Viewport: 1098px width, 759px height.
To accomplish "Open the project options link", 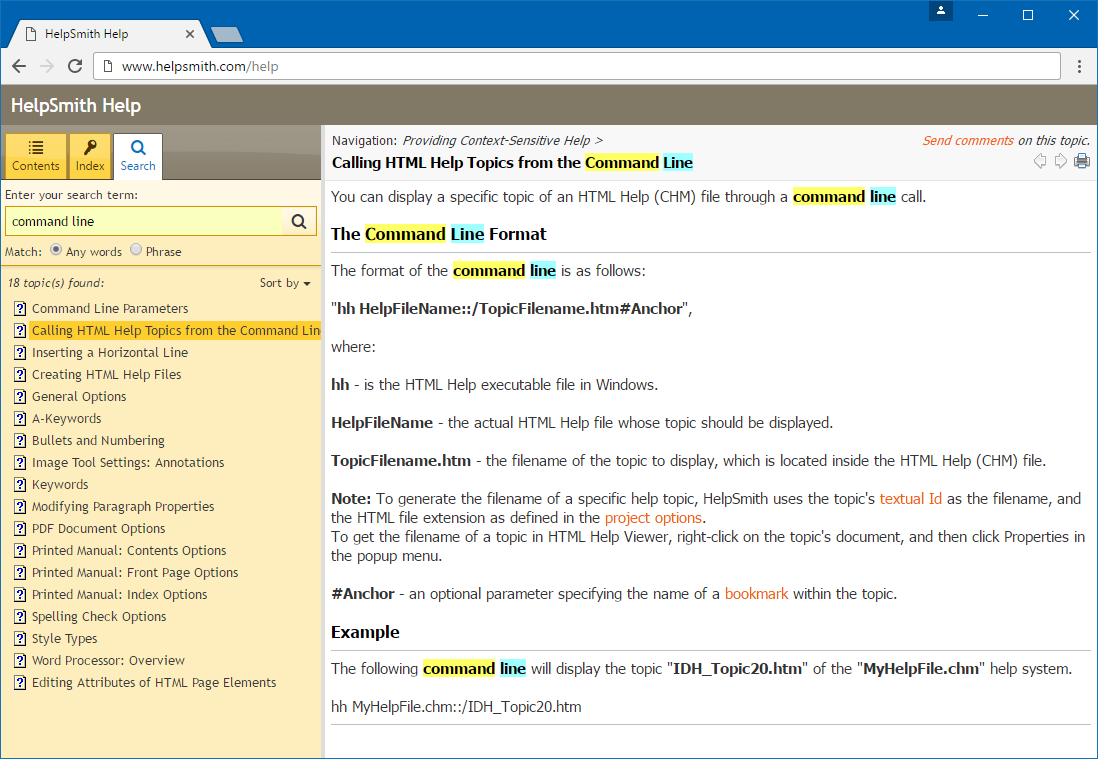I will [653, 517].
